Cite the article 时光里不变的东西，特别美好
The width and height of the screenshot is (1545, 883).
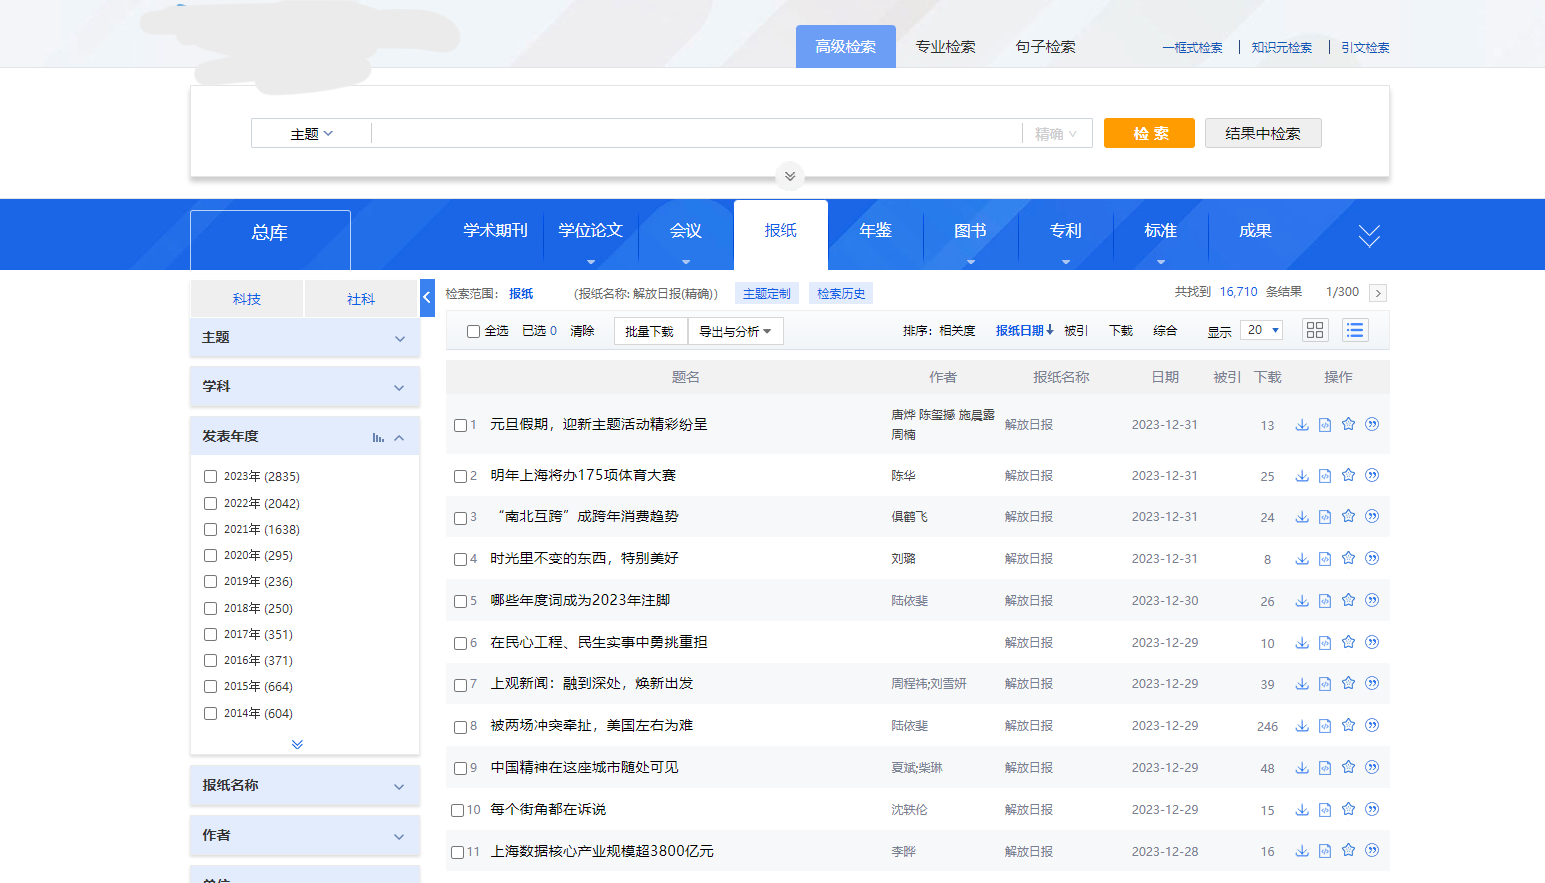click(x=1372, y=558)
